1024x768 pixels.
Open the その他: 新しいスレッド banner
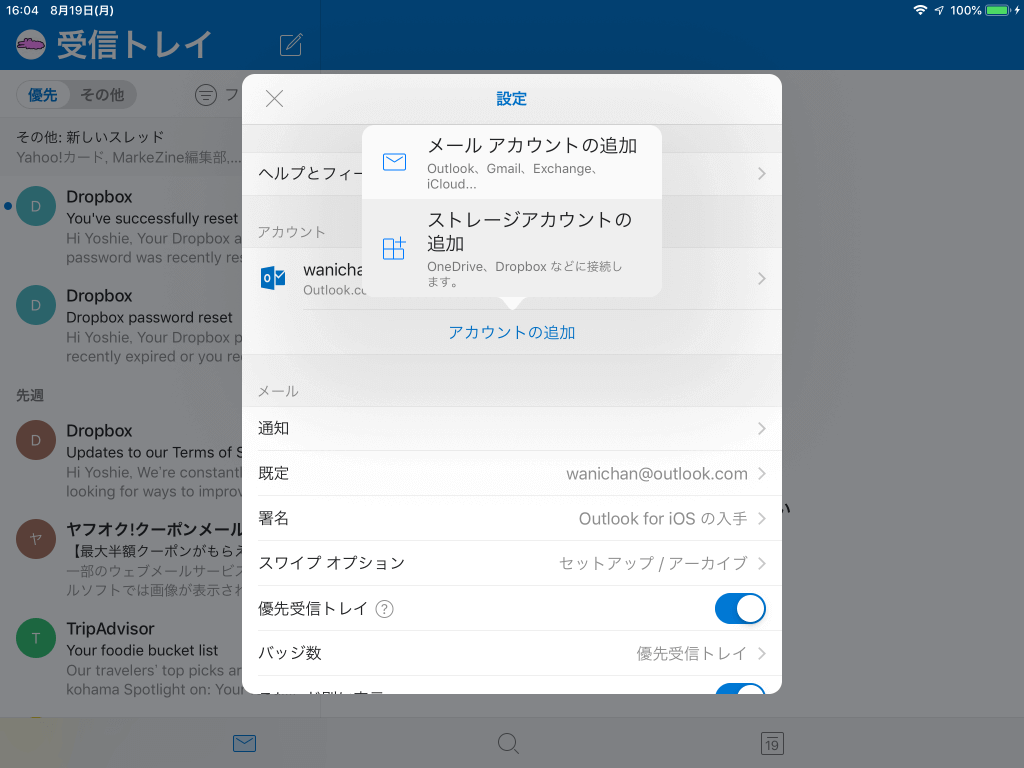click(121, 147)
